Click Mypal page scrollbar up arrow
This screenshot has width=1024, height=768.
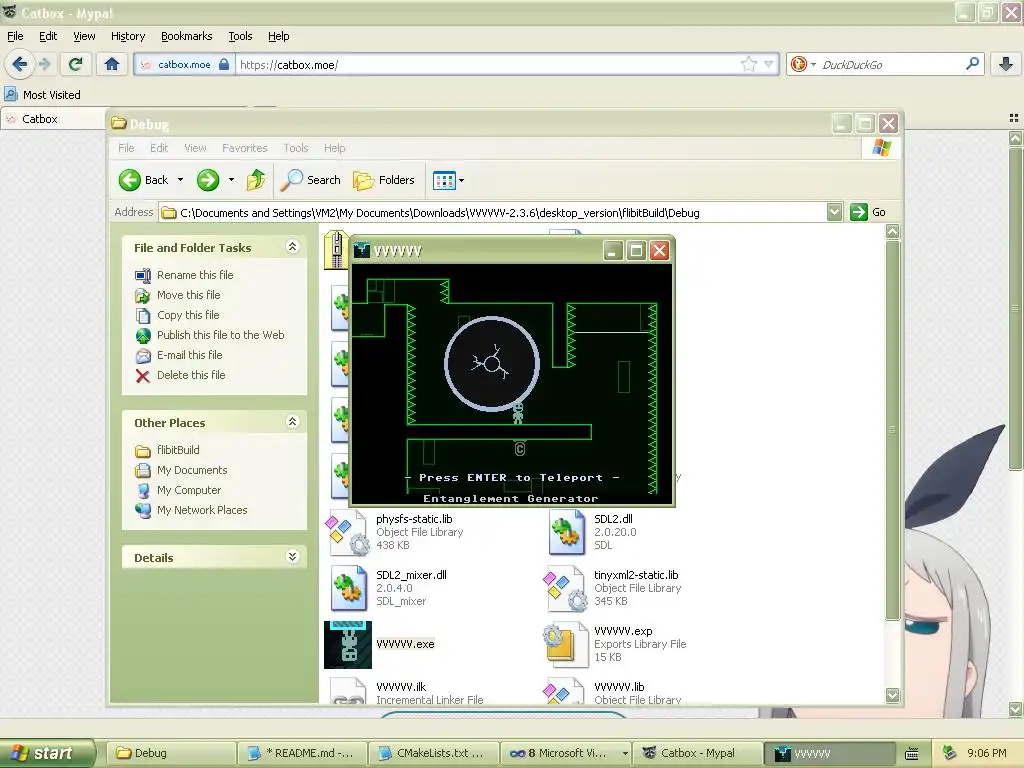(1015, 138)
